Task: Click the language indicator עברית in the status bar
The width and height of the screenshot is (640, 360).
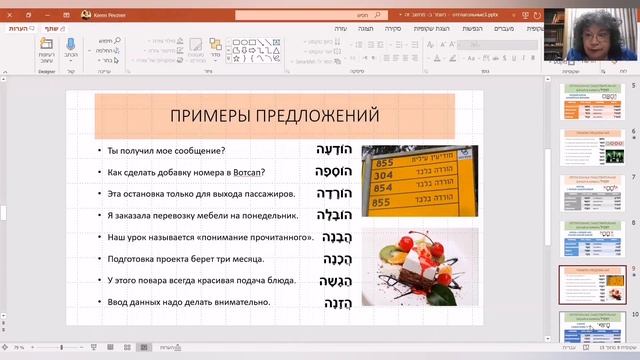Action: click(x=569, y=347)
